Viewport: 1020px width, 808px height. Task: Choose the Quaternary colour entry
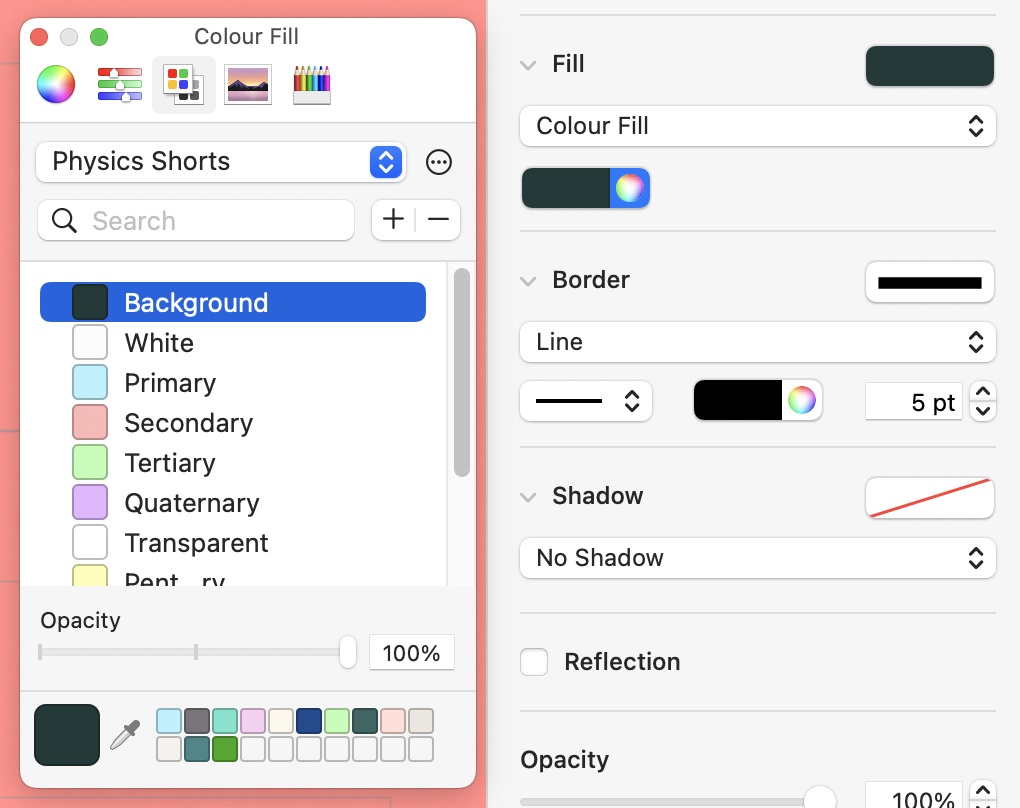pos(191,503)
